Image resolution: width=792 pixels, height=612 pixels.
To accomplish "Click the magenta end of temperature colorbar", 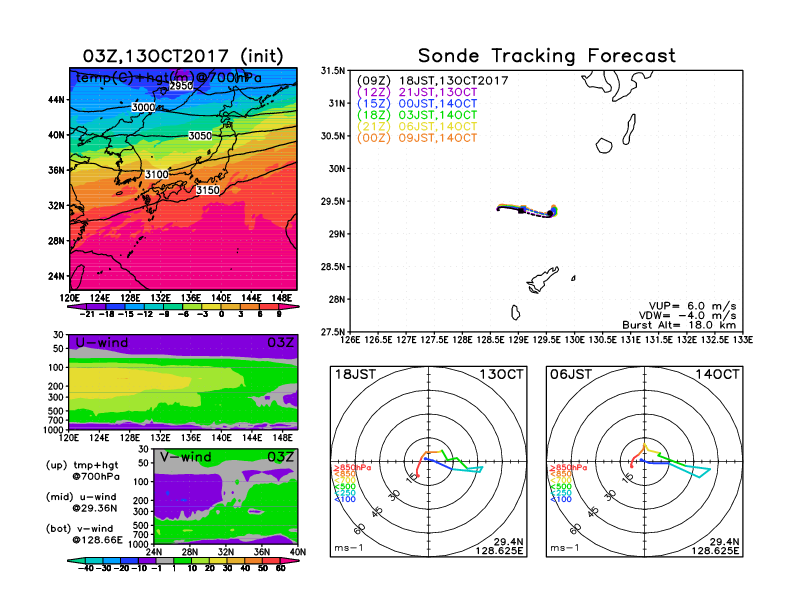I will [x=289, y=307].
